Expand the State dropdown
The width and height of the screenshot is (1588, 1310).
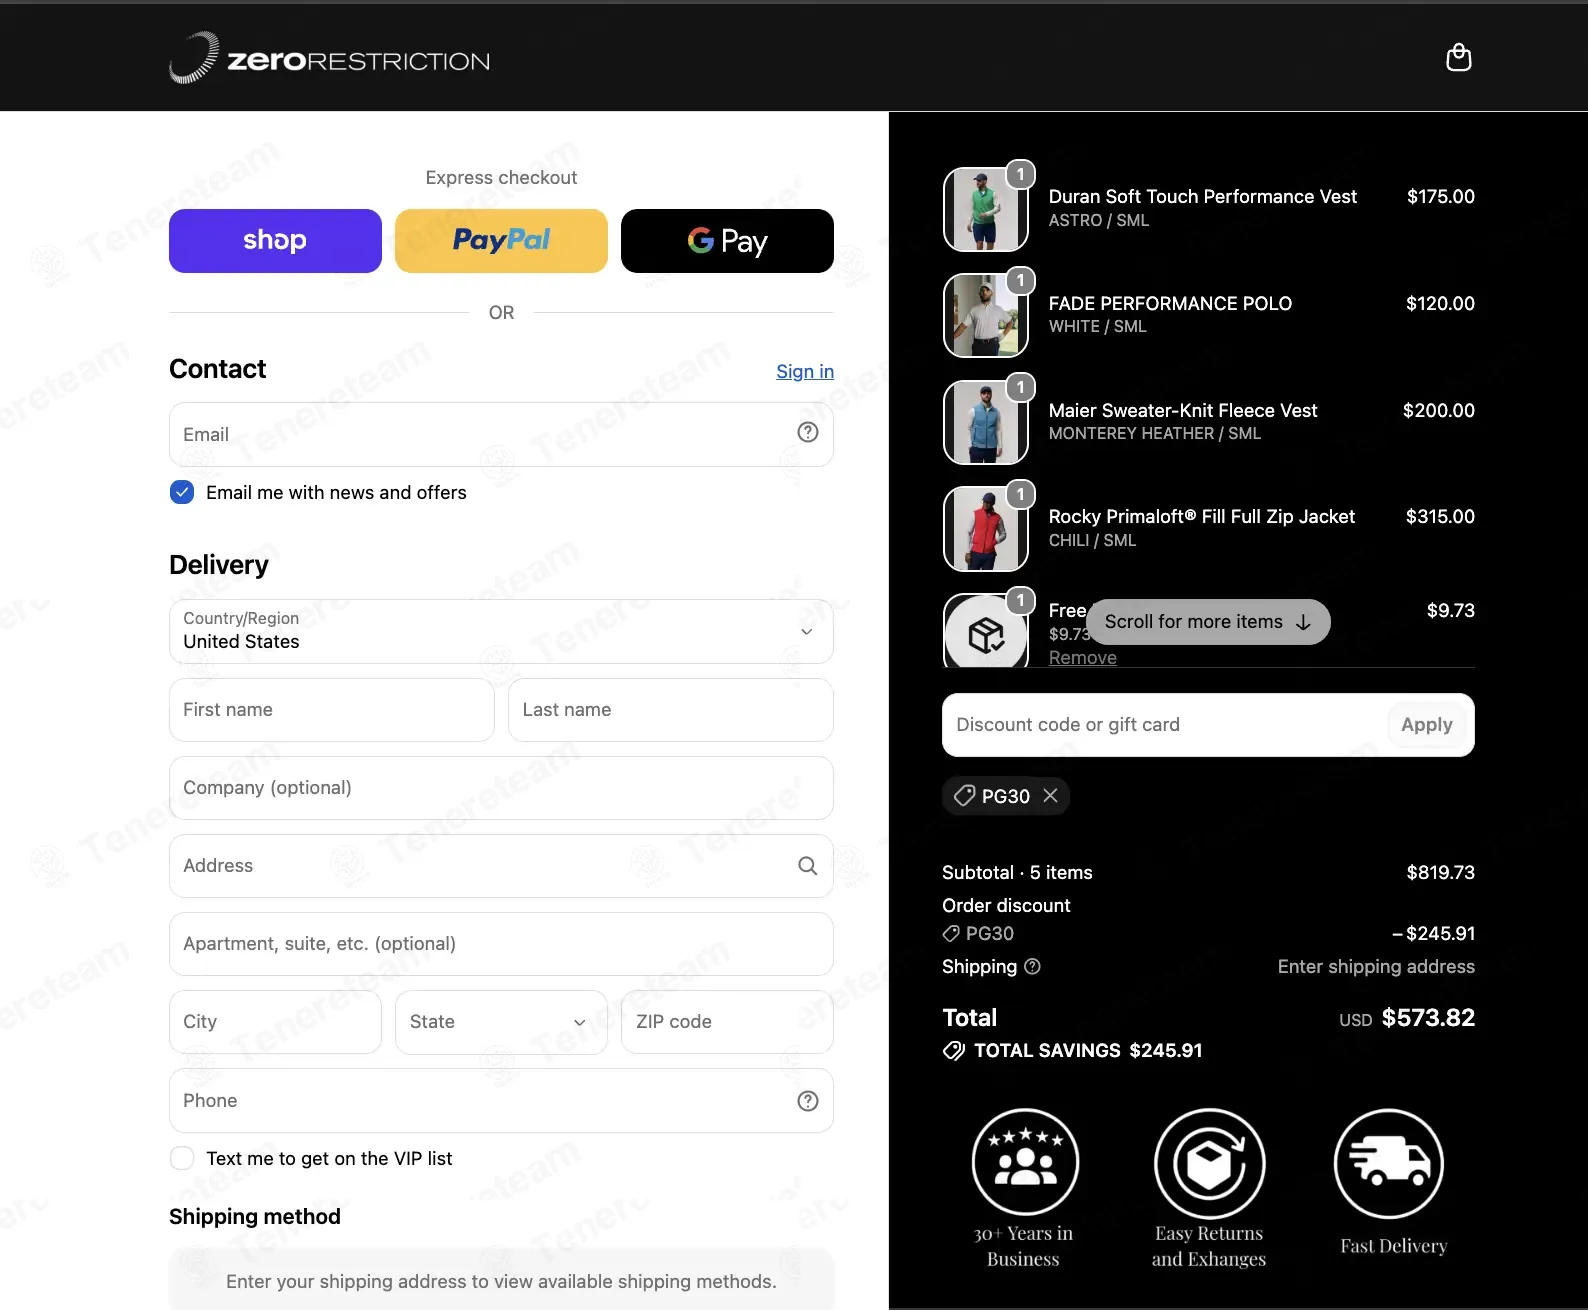[501, 1021]
